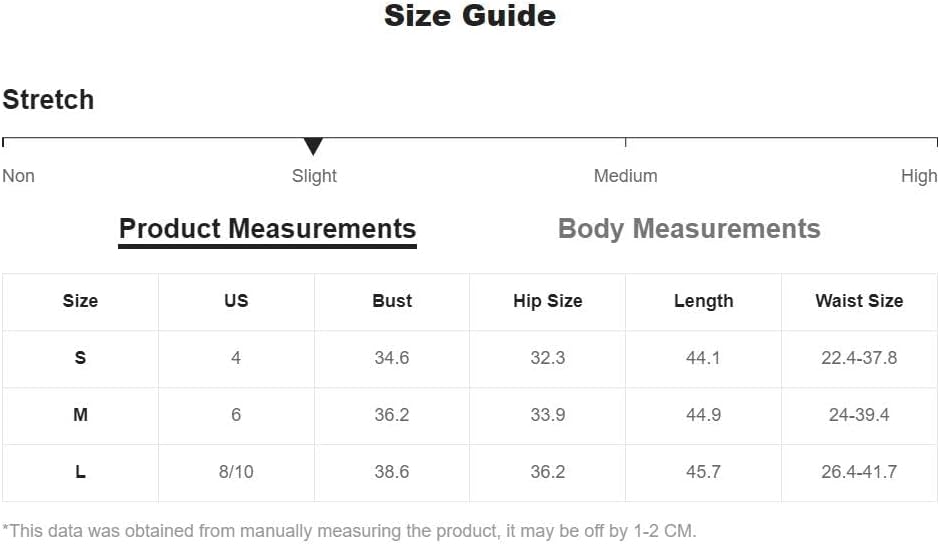Click the High stretch label
The width and height of the screenshot is (940, 546).
pos(919,176)
